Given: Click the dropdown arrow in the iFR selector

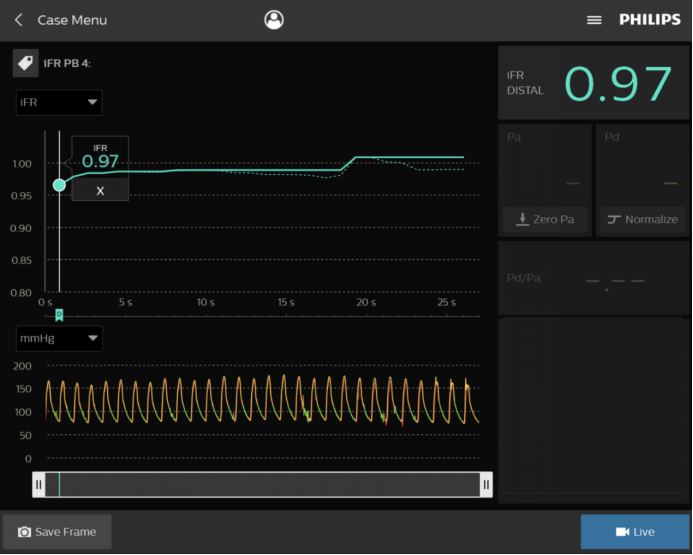Looking at the screenshot, I should pos(92,102).
